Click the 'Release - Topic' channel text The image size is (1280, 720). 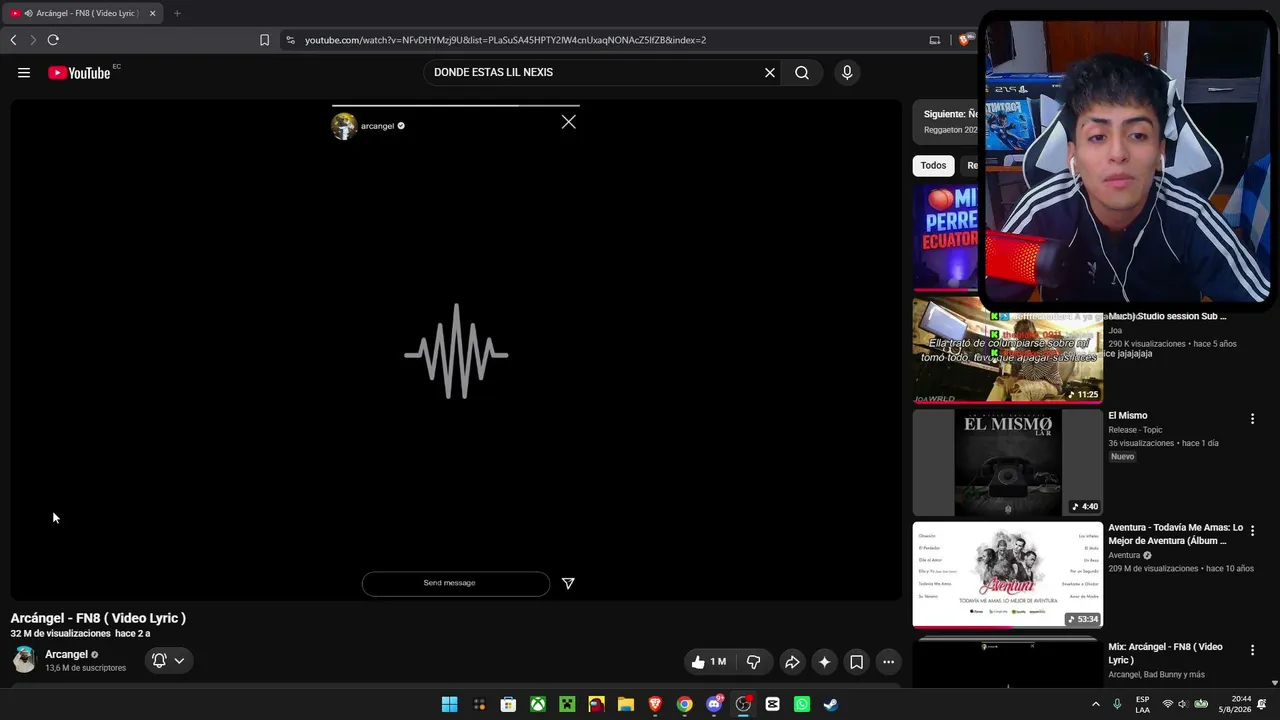[x=1135, y=430]
